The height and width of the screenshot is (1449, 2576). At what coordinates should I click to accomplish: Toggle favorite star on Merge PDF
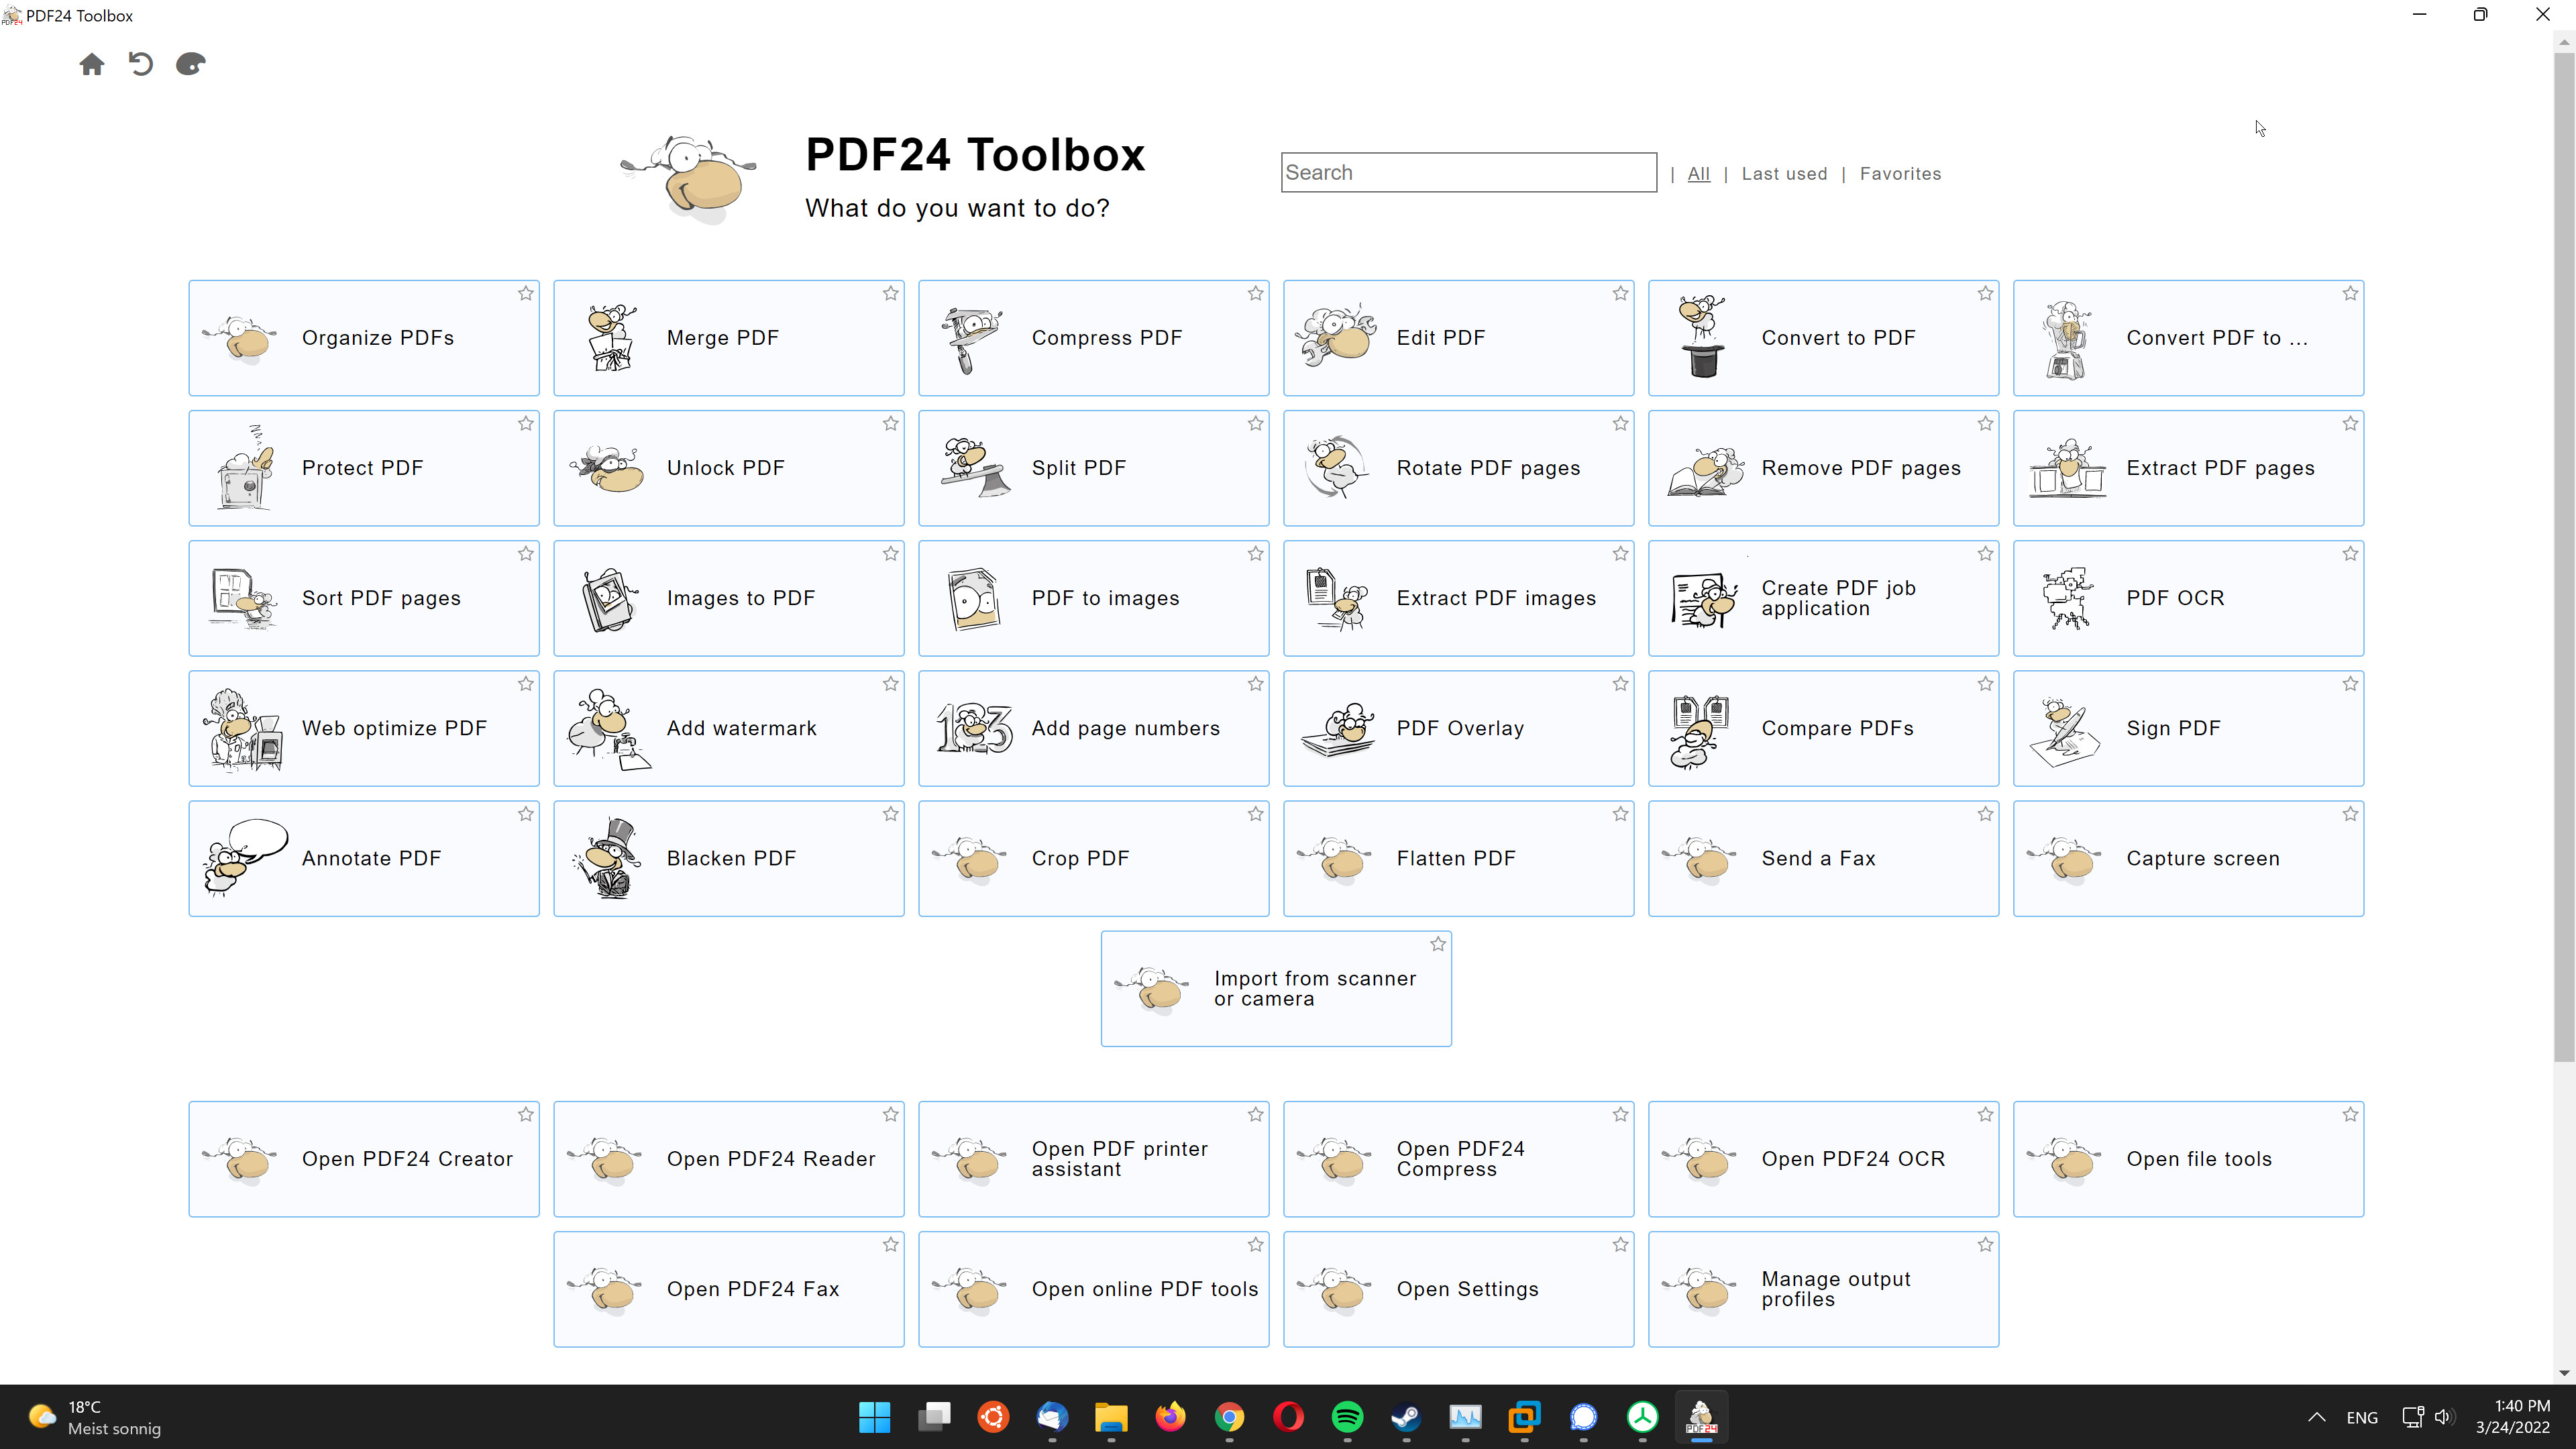pos(890,293)
